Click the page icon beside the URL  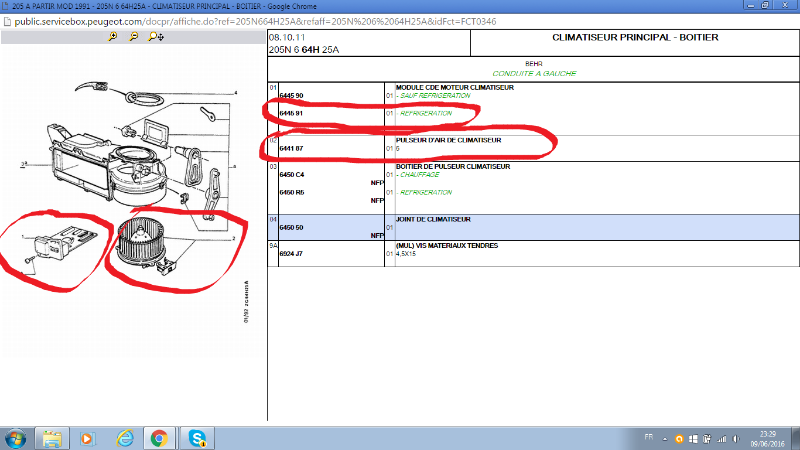pos(7,22)
